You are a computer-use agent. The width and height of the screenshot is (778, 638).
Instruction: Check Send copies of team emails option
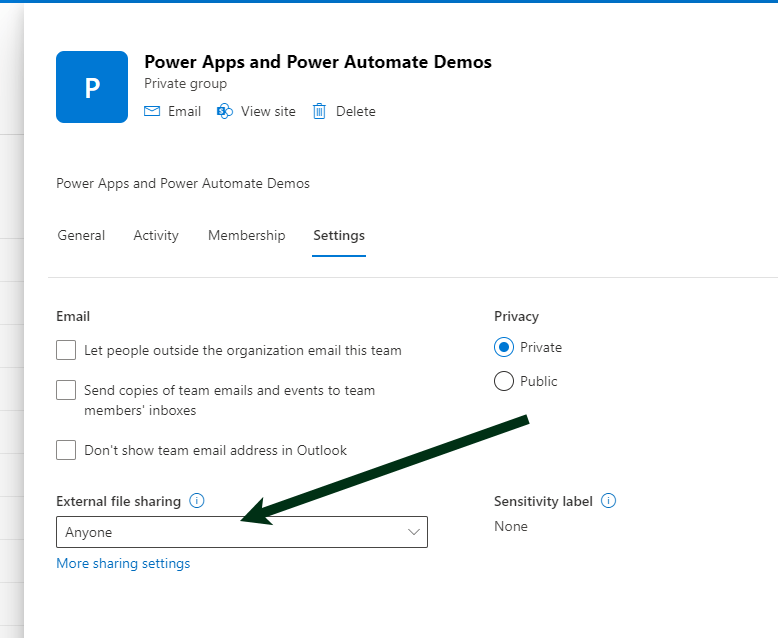point(66,390)
